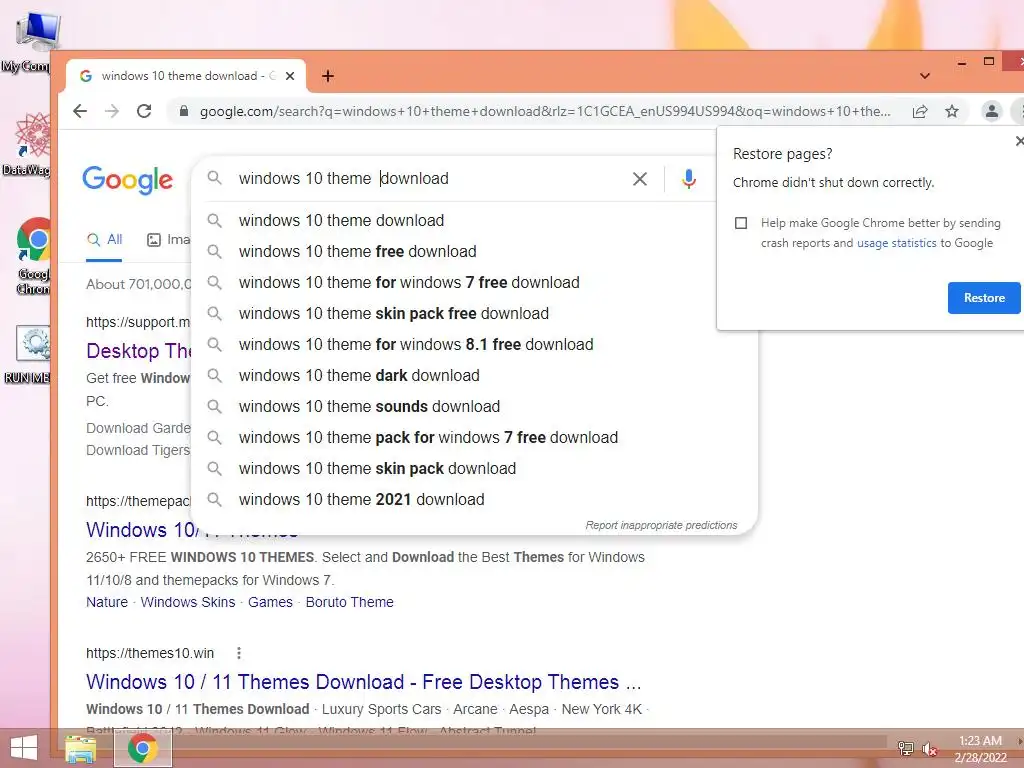The width and height of the screenshot is (1024, 768).
Task: Click the padlock site info icon
Action: coord(184,111)
